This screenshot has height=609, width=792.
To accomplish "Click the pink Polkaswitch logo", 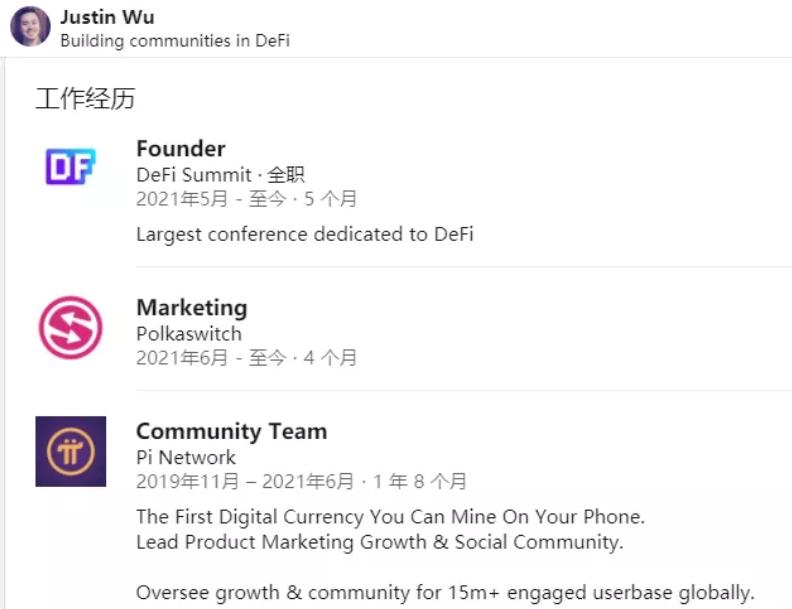I will click(x=70, y=327).
